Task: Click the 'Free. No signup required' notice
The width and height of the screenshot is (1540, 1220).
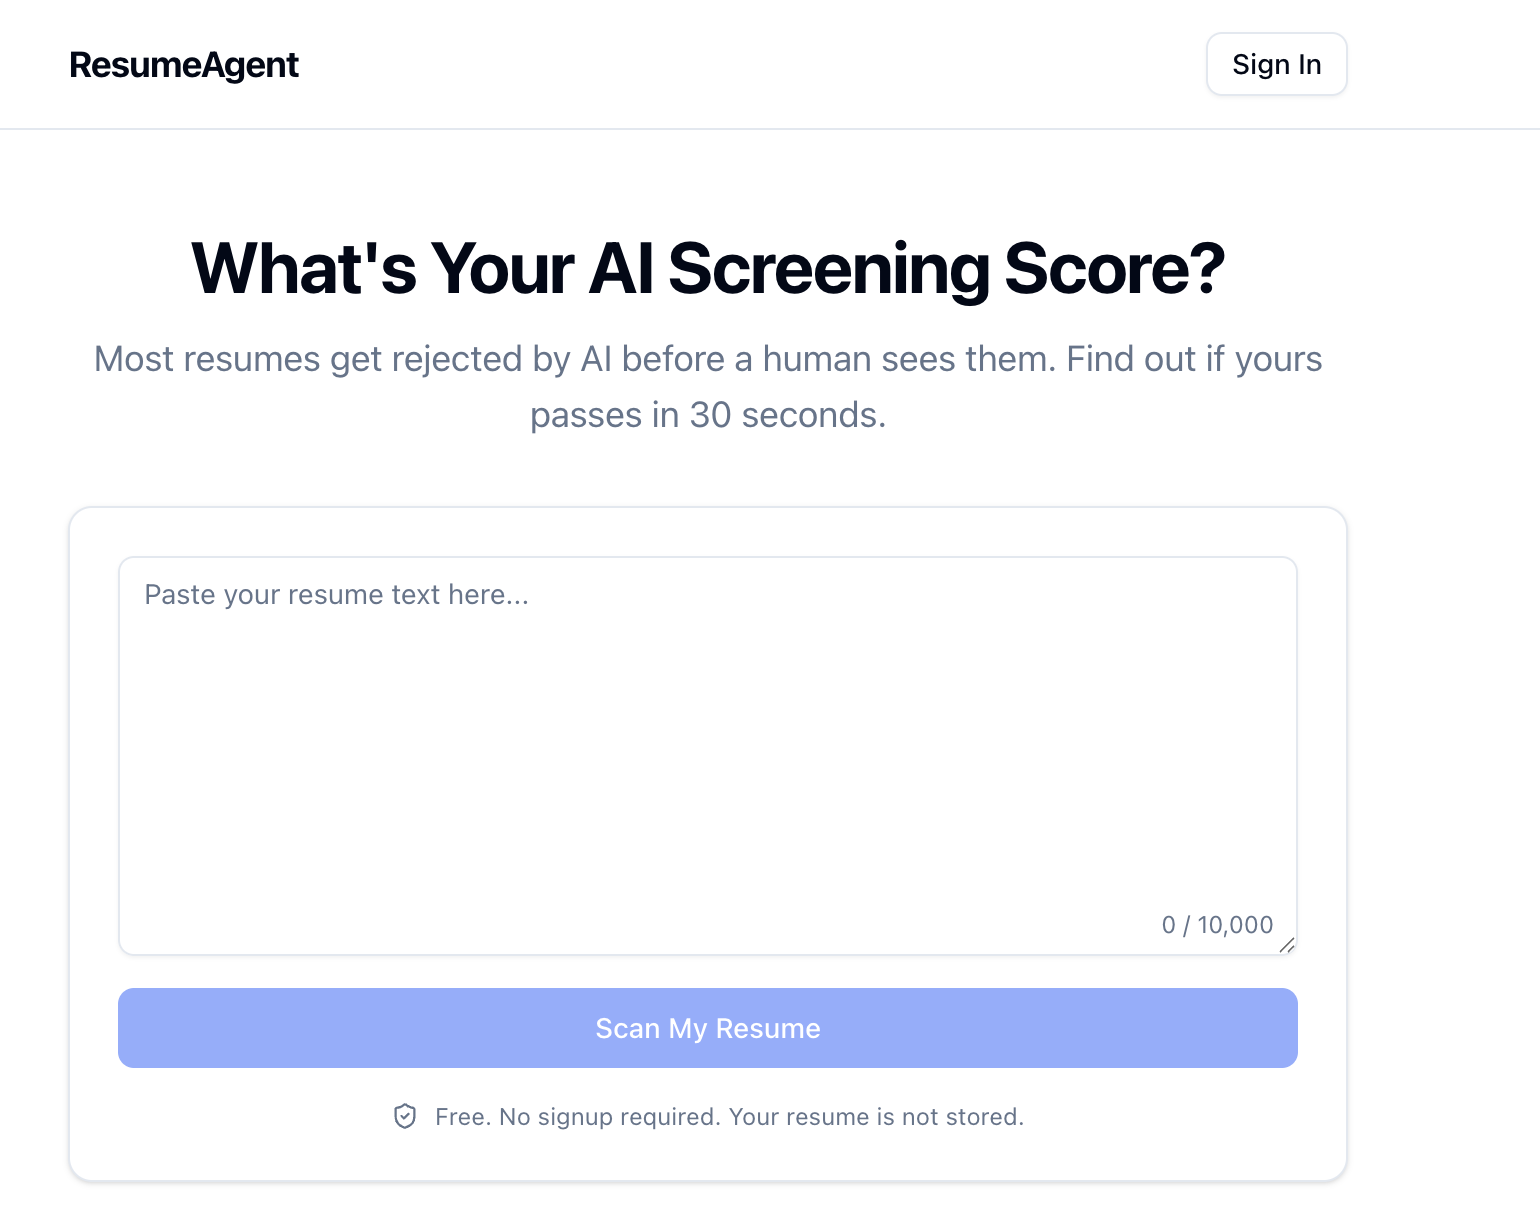Action: (728, 1116)
